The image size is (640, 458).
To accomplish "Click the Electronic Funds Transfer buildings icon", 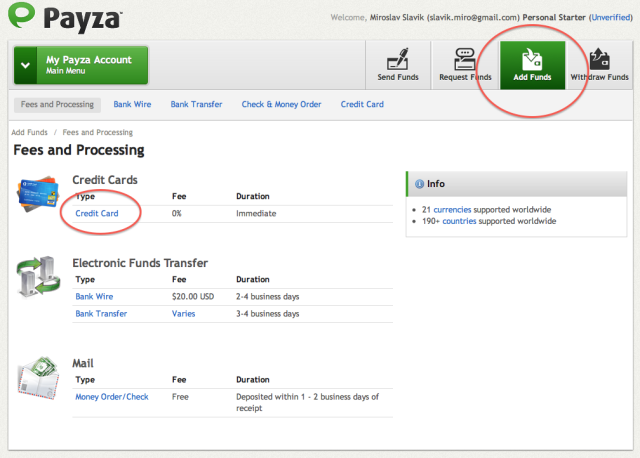I will pos(38,276).
